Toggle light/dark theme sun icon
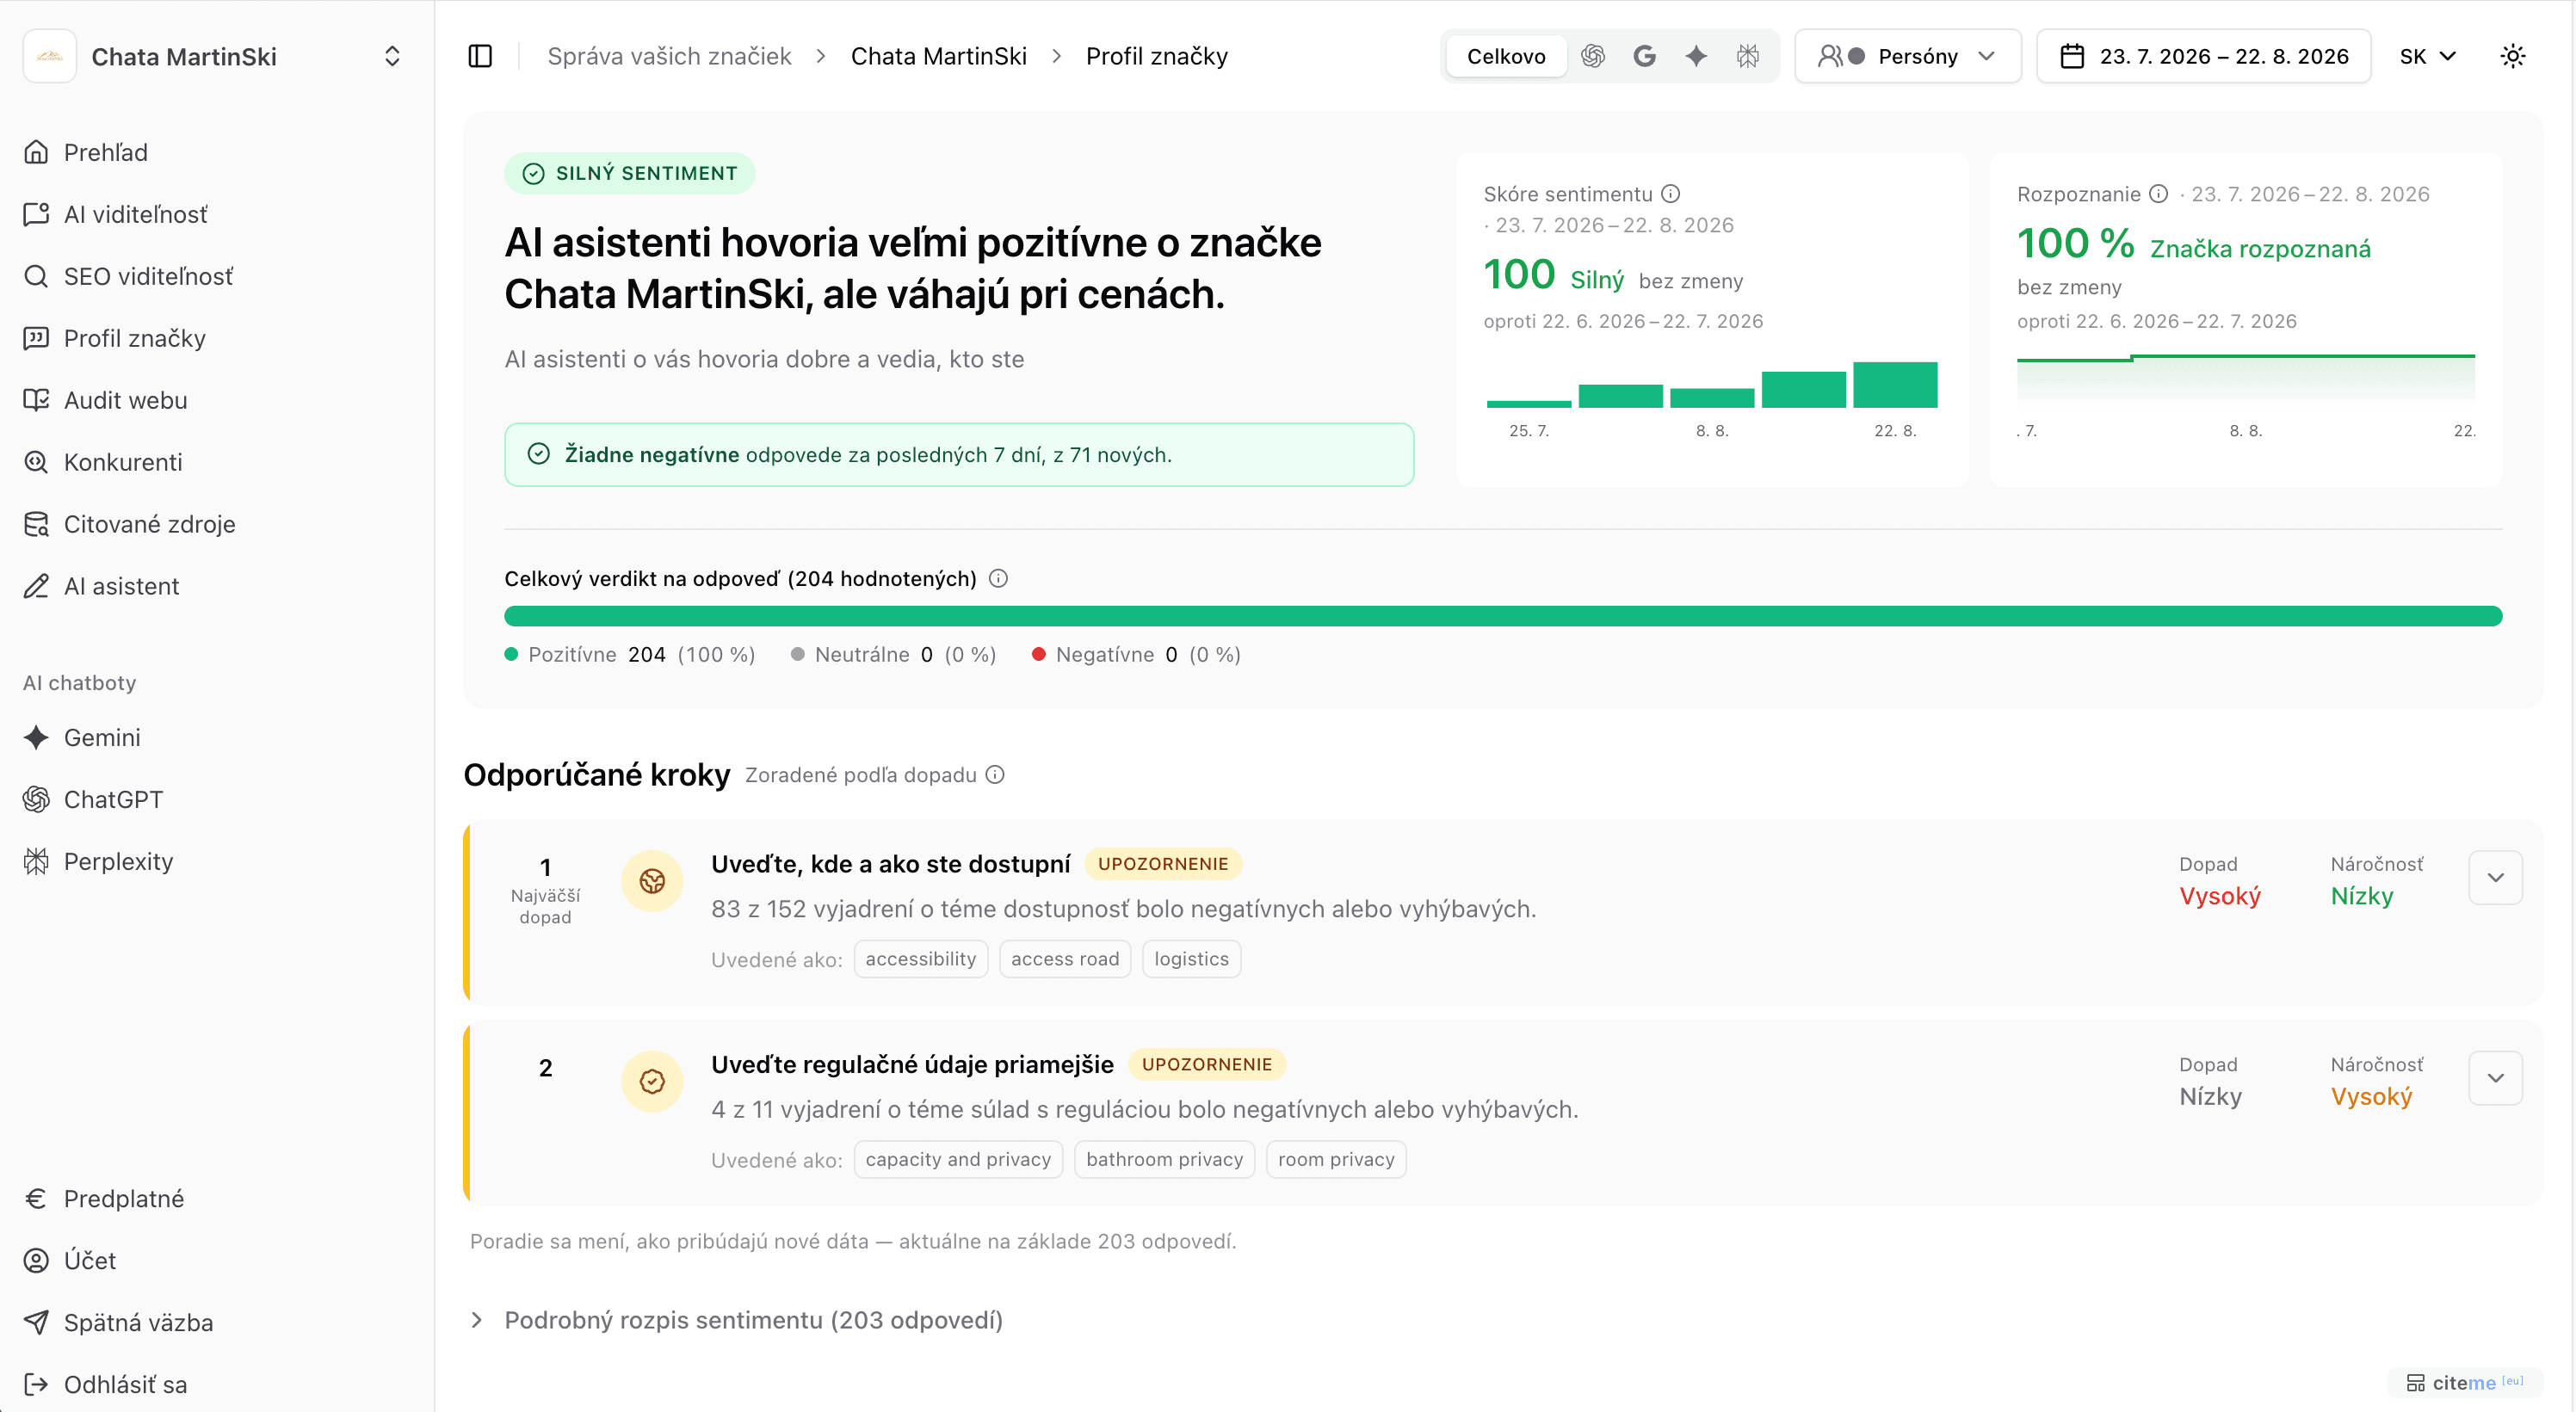Image resolution: width=2576 pixels, height=1412 pixels. [2512, 56]
